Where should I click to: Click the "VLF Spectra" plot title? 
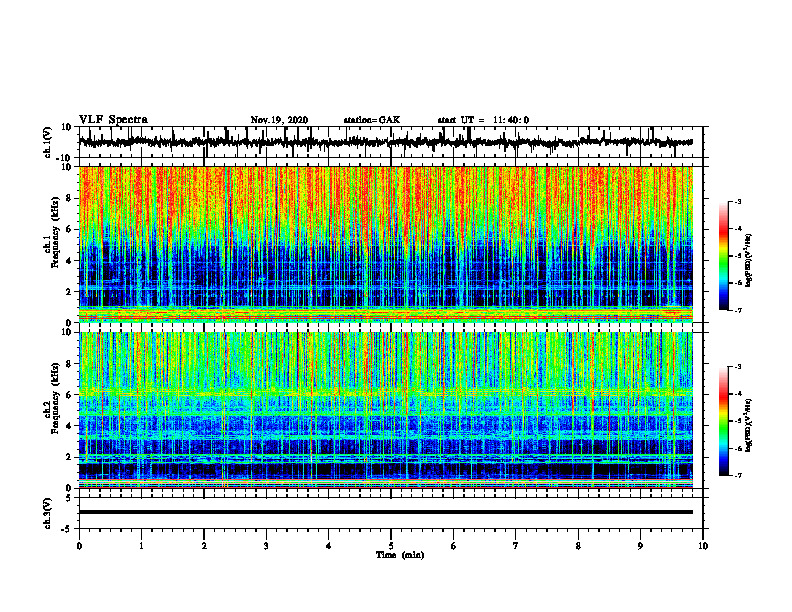(x=113, y=120)
